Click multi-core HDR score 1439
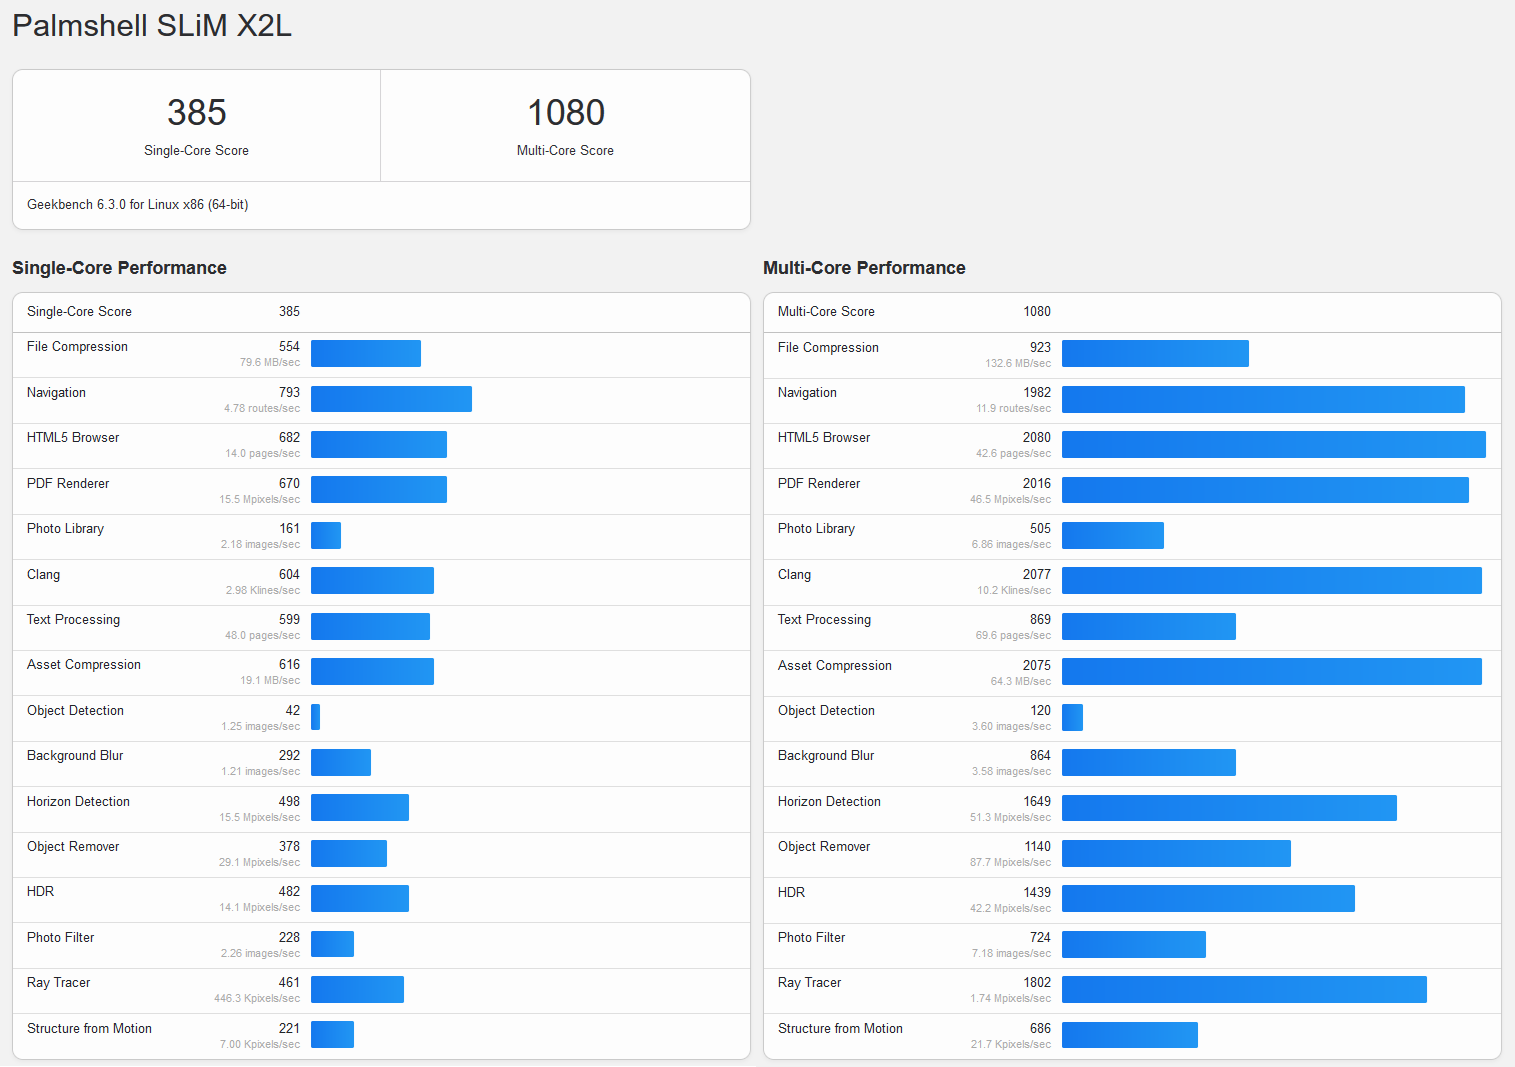 [x=1037, y=892]
